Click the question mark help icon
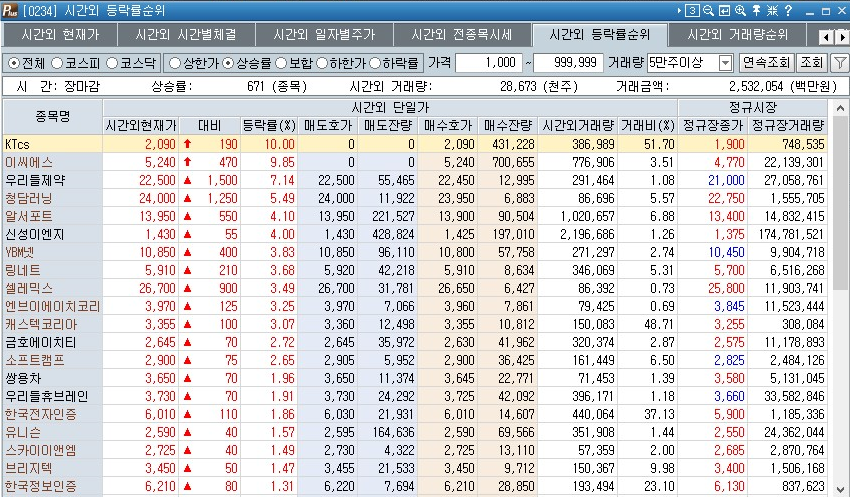 [788, 10]
